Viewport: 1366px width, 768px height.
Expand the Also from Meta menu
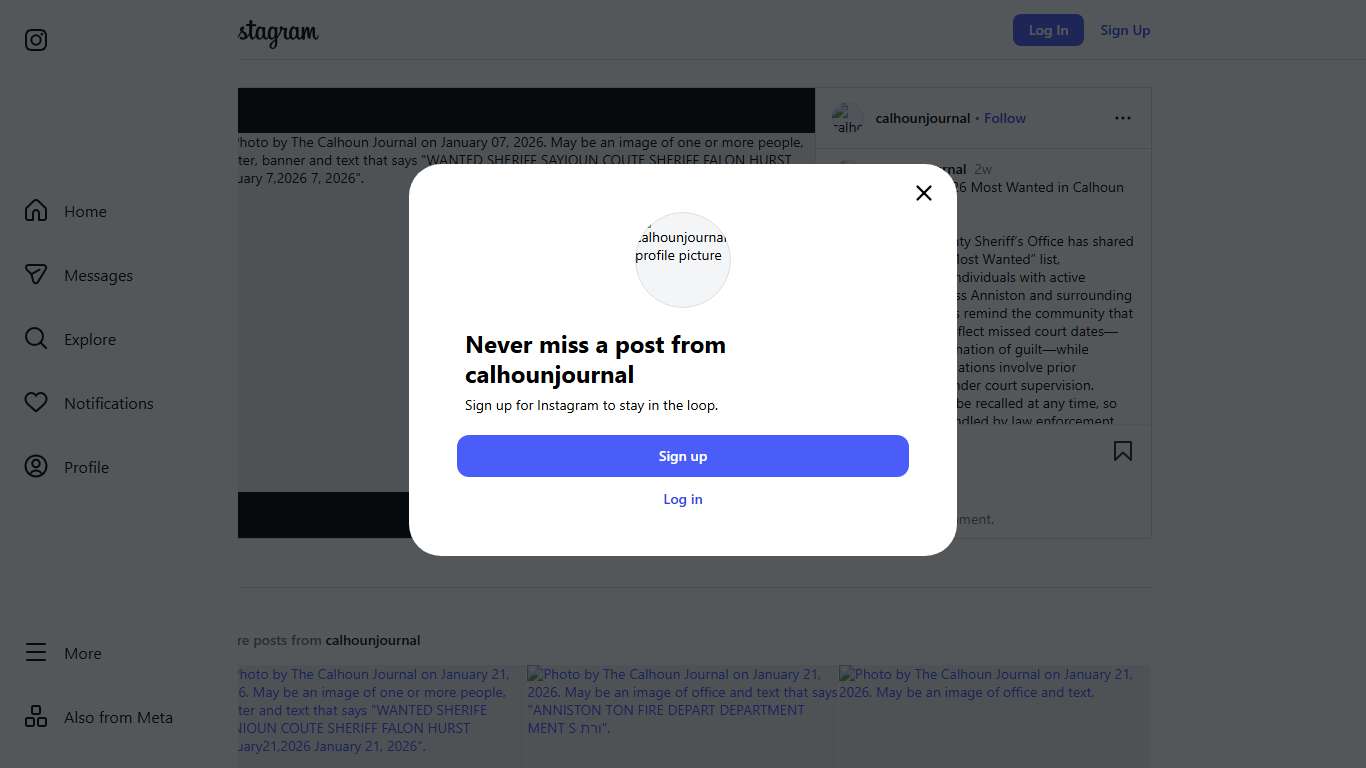[x=36, y=717]
